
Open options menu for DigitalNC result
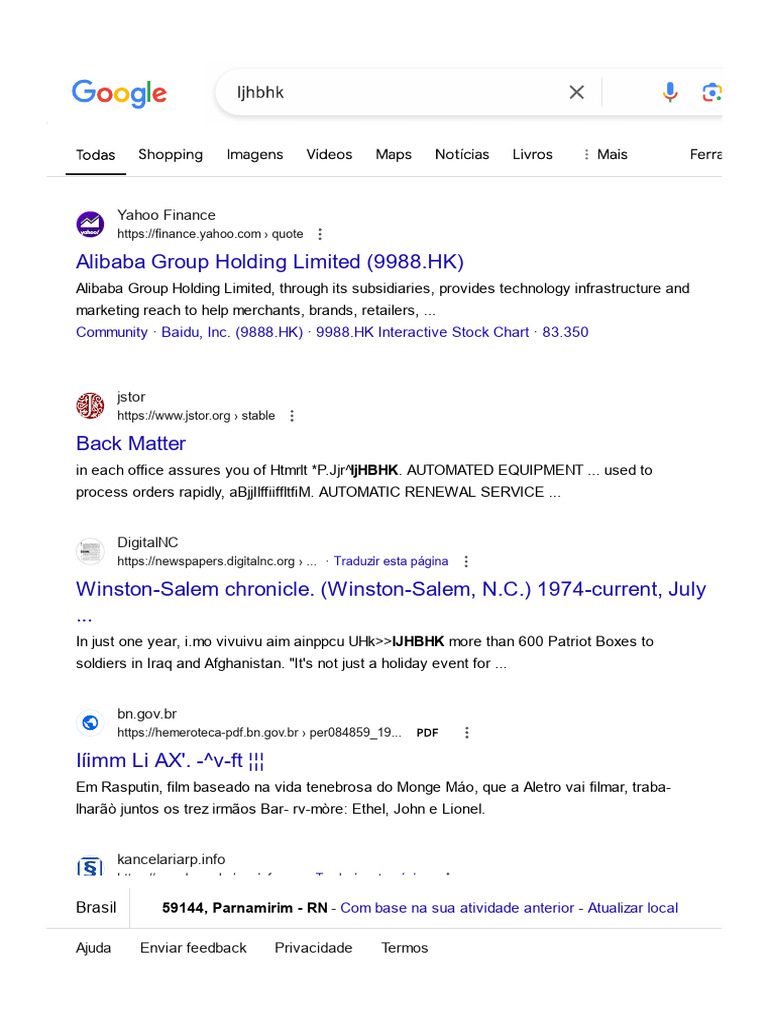(x=466, y=562)
